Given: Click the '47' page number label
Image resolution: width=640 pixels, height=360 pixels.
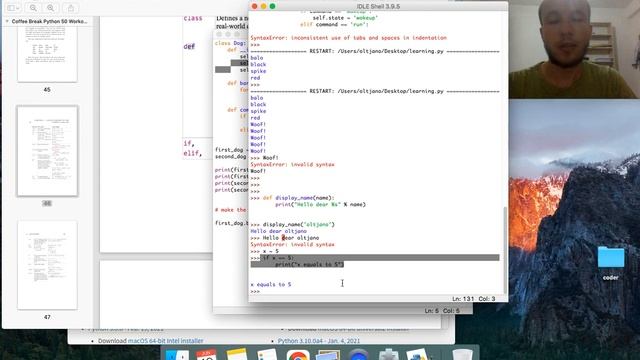Looking at the screenshot, I should coord(47,317).
